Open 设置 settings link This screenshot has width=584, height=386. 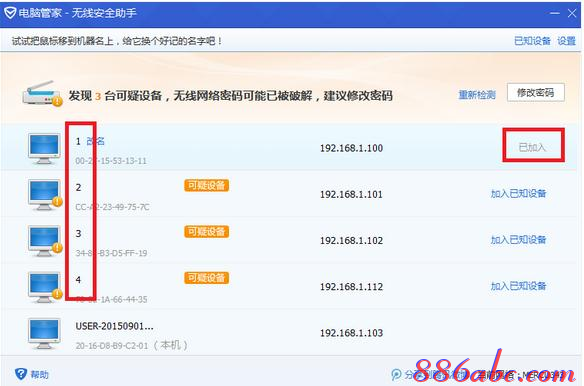click(566, 41)
